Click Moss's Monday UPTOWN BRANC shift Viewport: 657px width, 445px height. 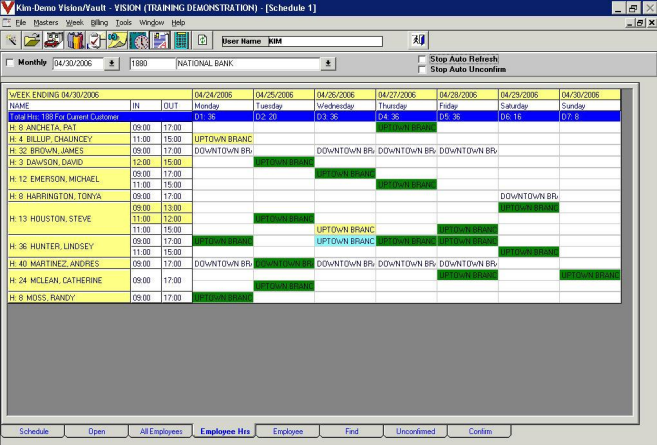point(223,298)
